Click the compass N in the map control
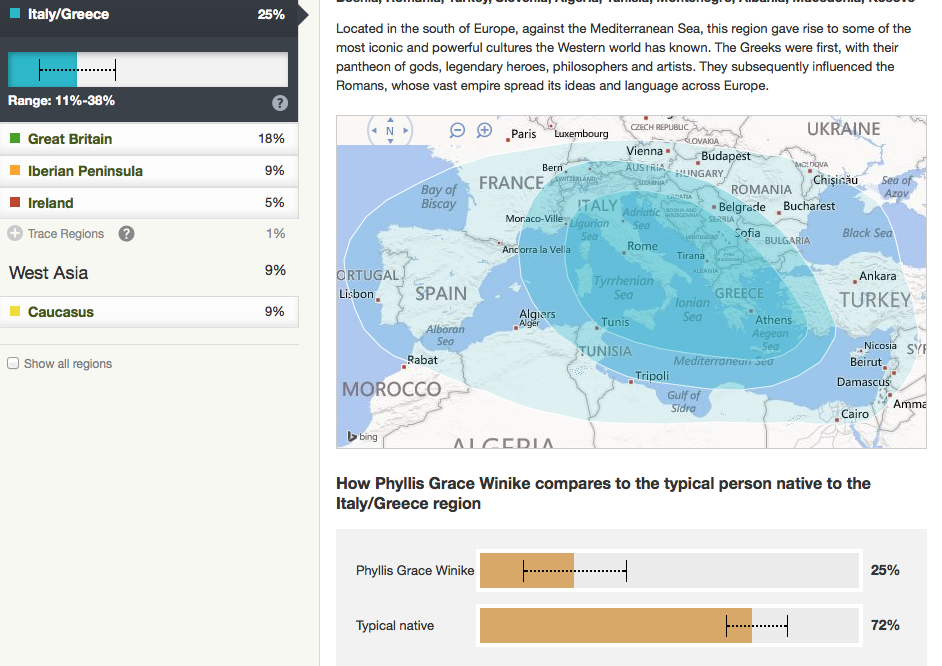Viewport: 942px width, 666px height. (390, 131)
